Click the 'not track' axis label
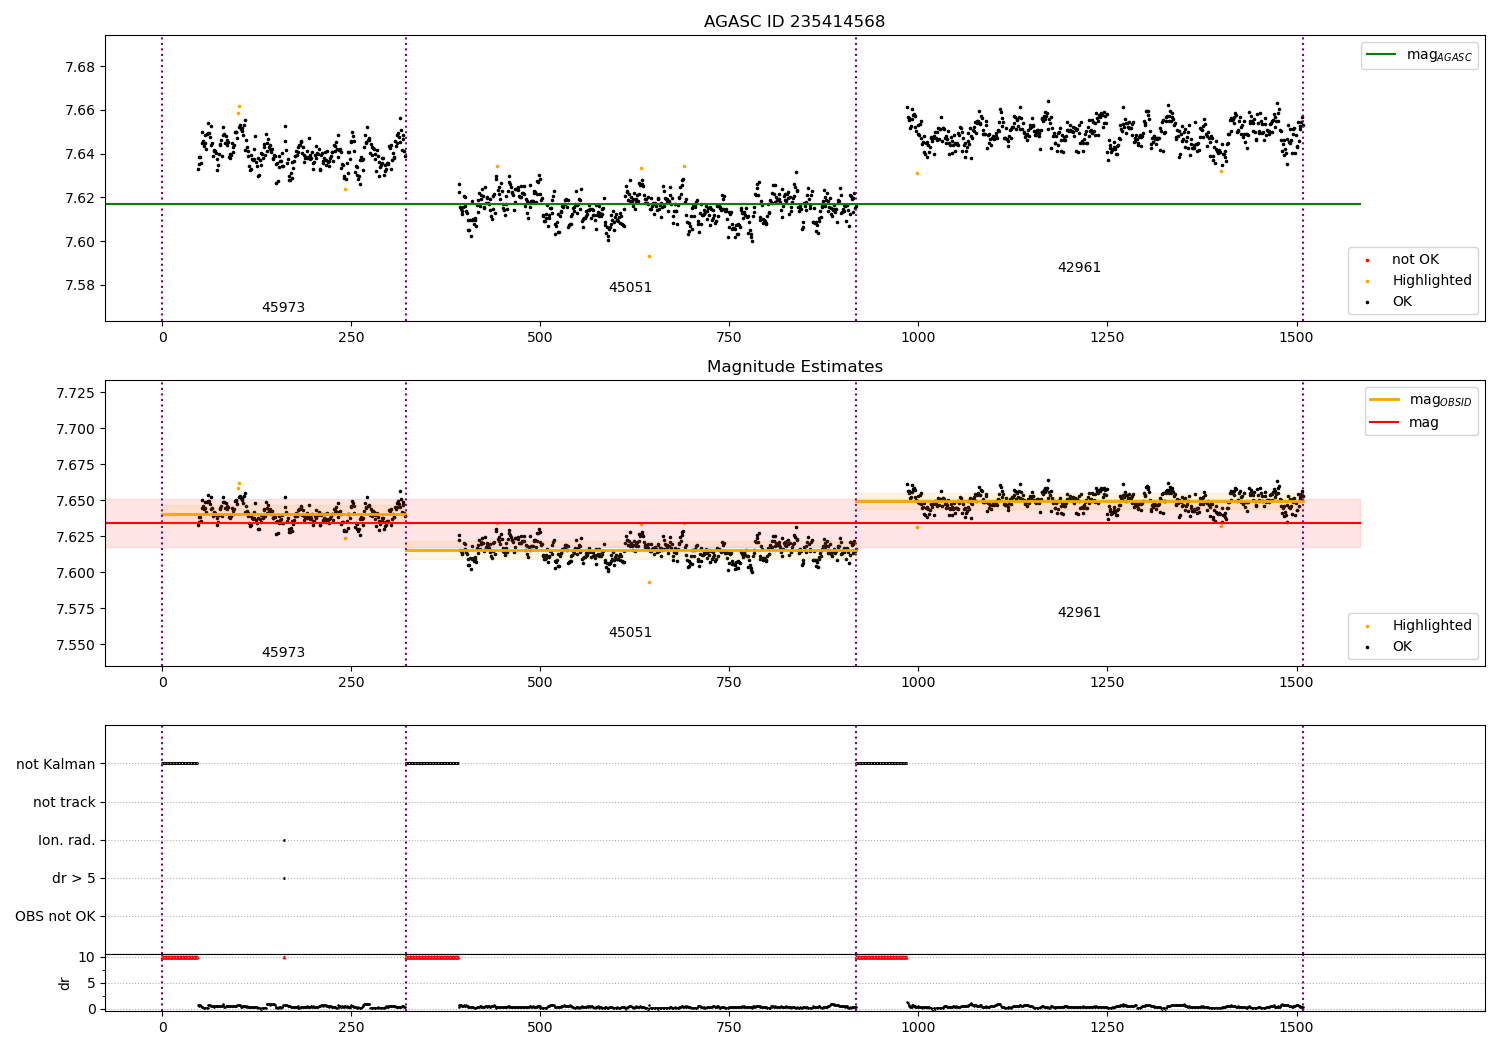 pyautogui.click(x=64, y=803)
